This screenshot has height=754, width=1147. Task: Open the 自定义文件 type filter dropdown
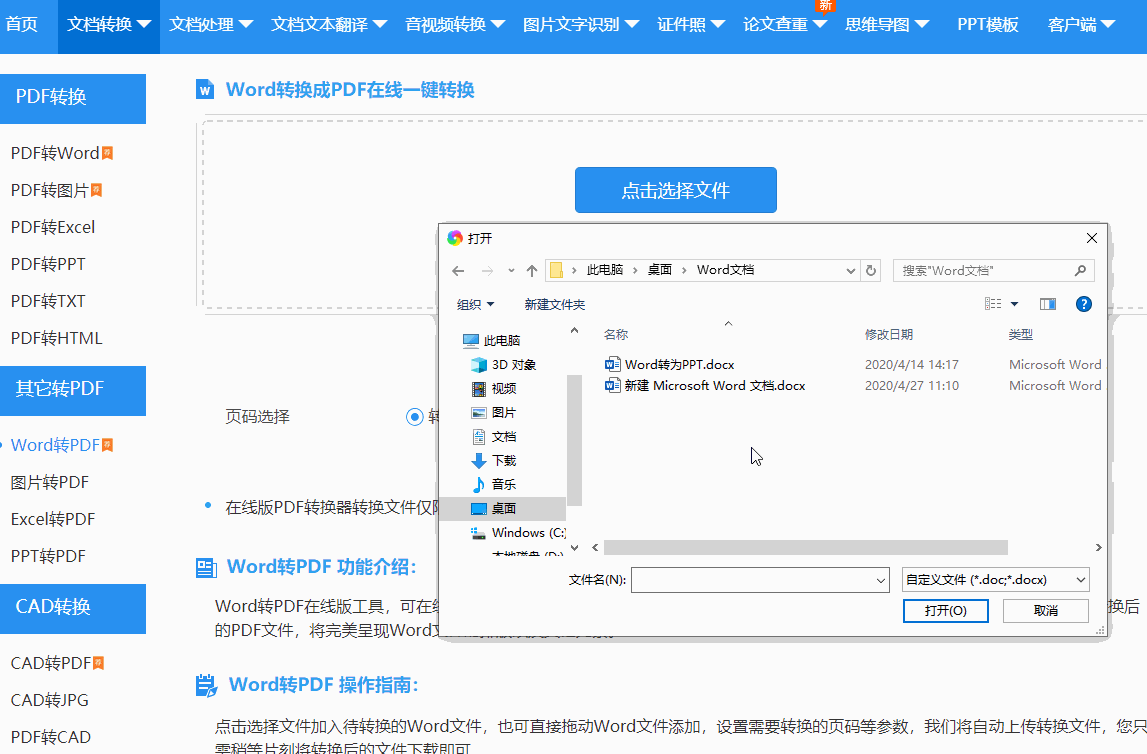(x=996, y=580)
